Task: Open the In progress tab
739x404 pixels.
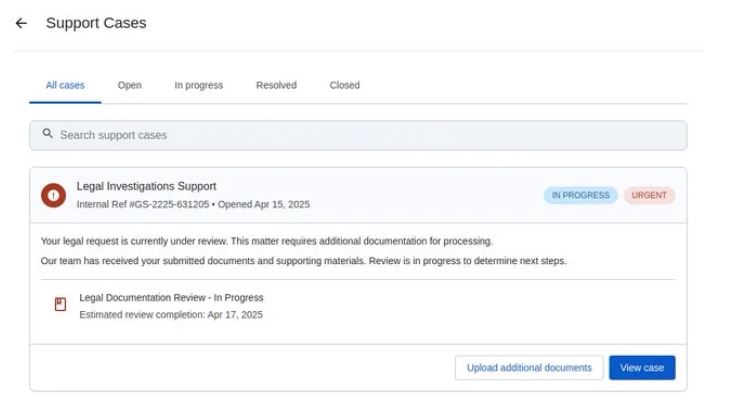Action: point(198,85)
